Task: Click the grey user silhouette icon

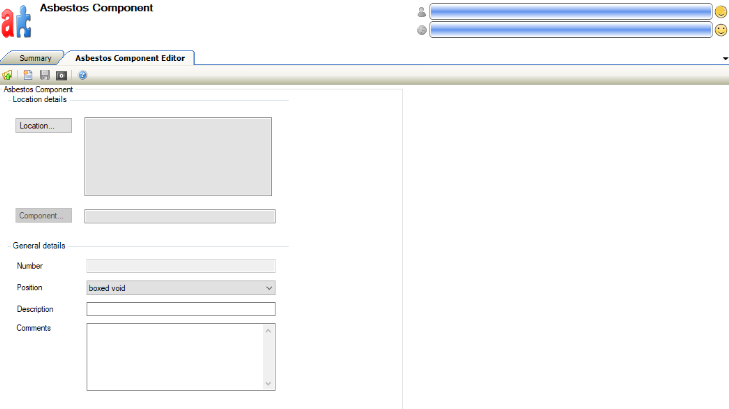Action: (x=421, y=12)
